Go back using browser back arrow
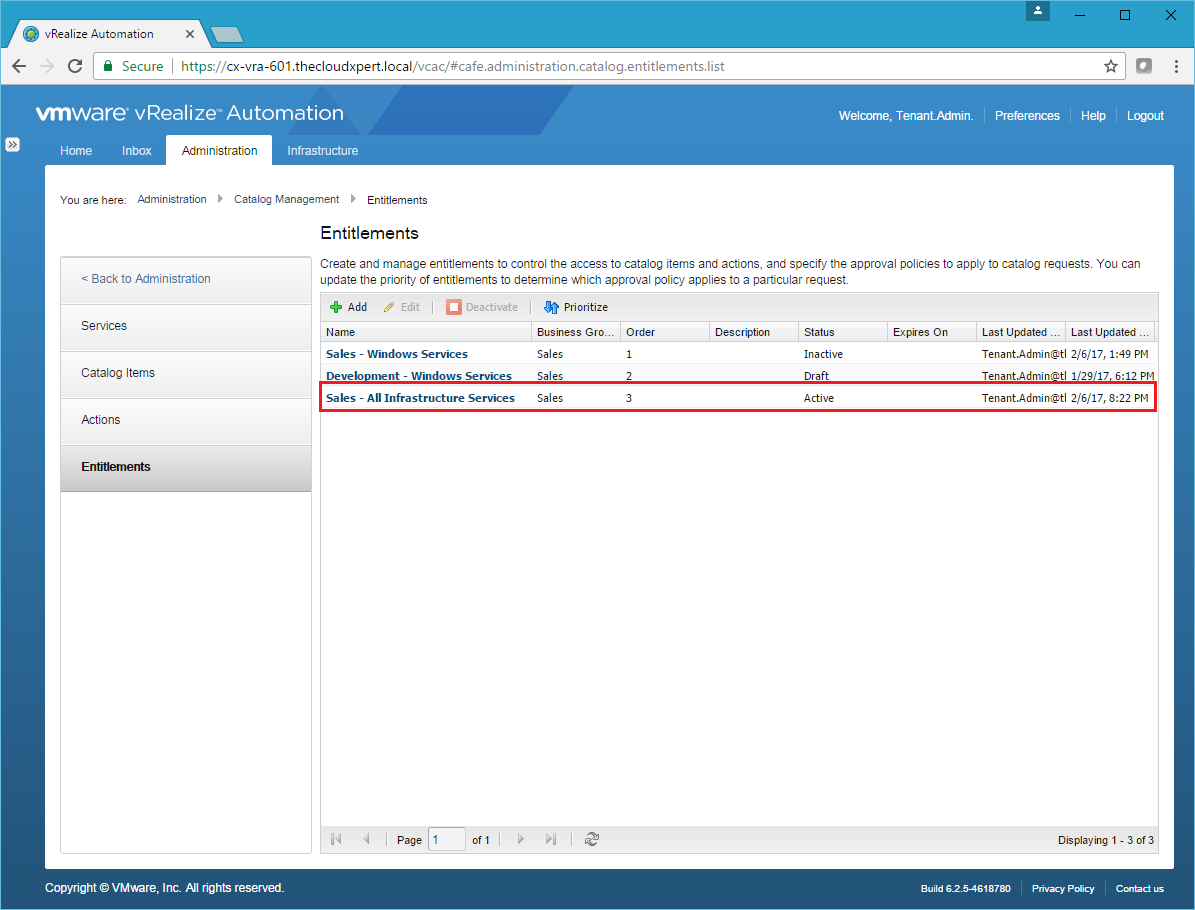Screen dimensions: 1195x910 (19, 66)
